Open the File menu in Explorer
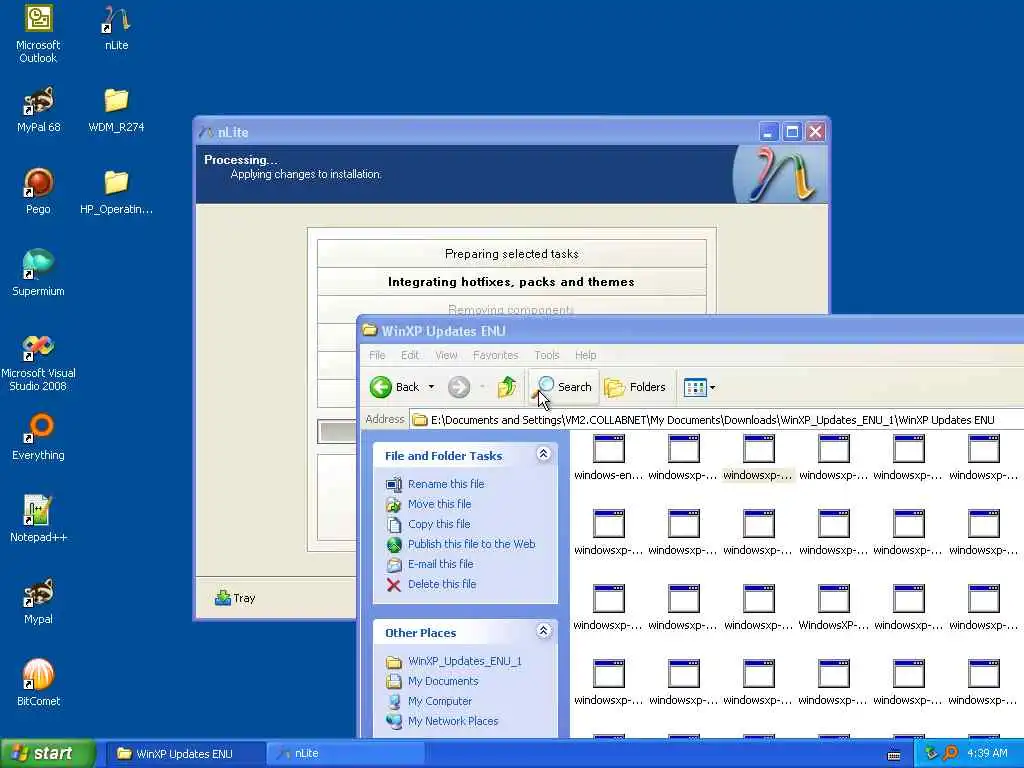Screen dimensions: 1024x768 click(x=377, y=355)
